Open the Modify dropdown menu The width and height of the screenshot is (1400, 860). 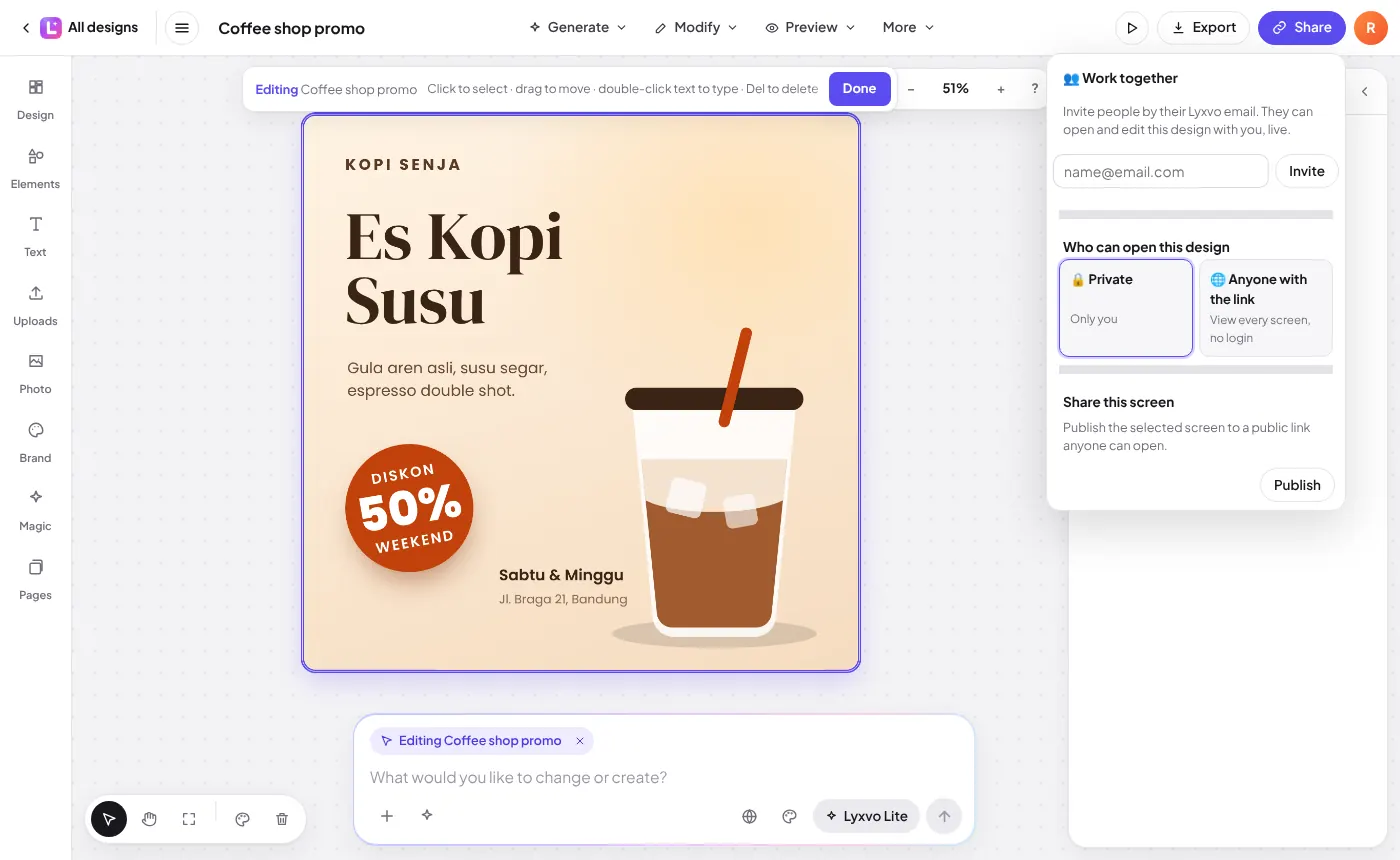pos(696,28)
